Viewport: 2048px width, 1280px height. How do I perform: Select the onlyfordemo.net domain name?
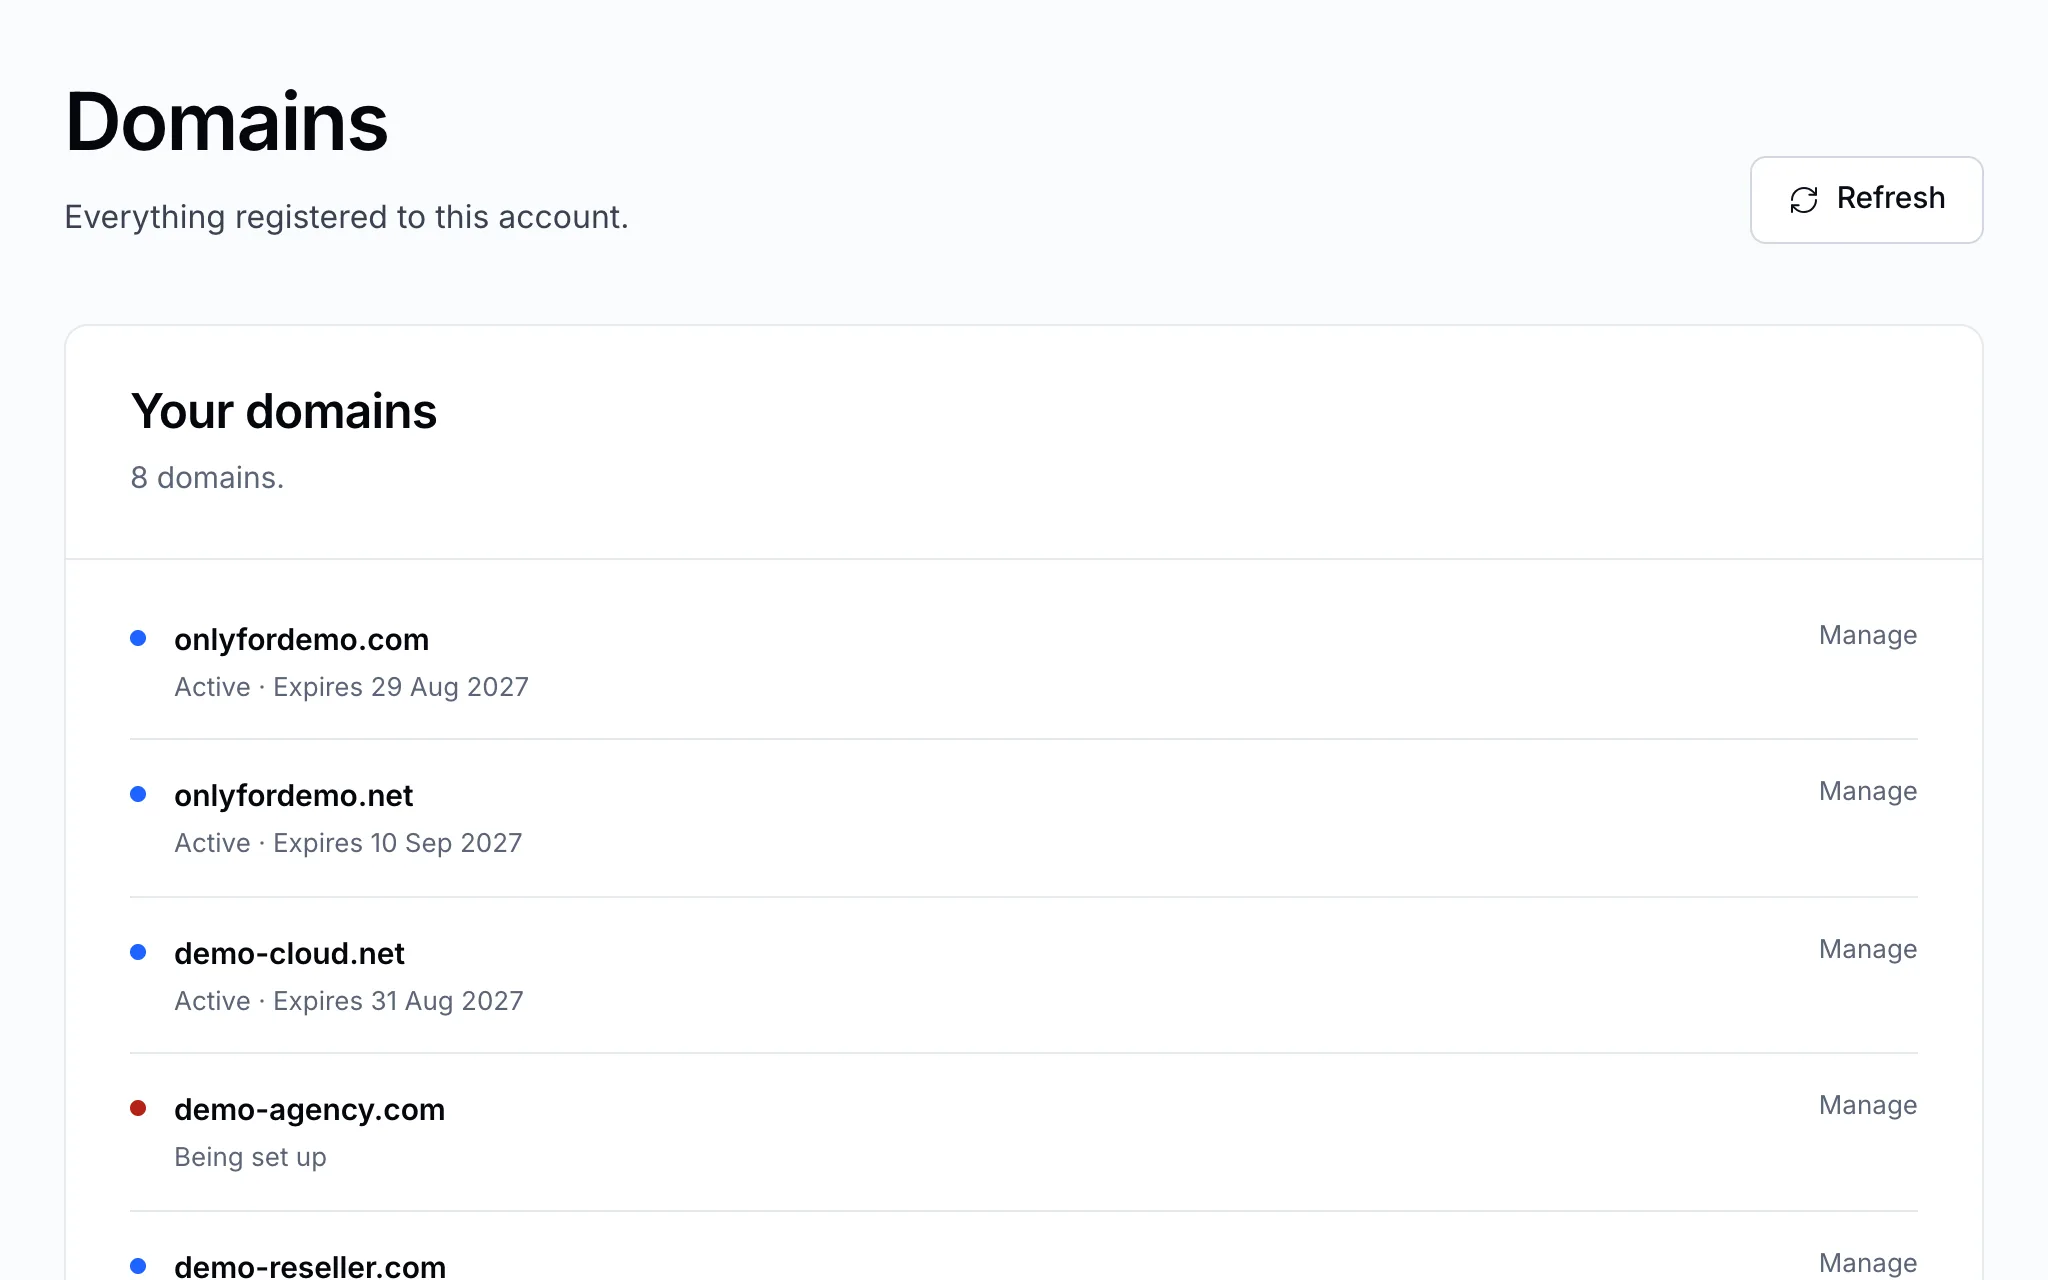[x=293, y=795]
